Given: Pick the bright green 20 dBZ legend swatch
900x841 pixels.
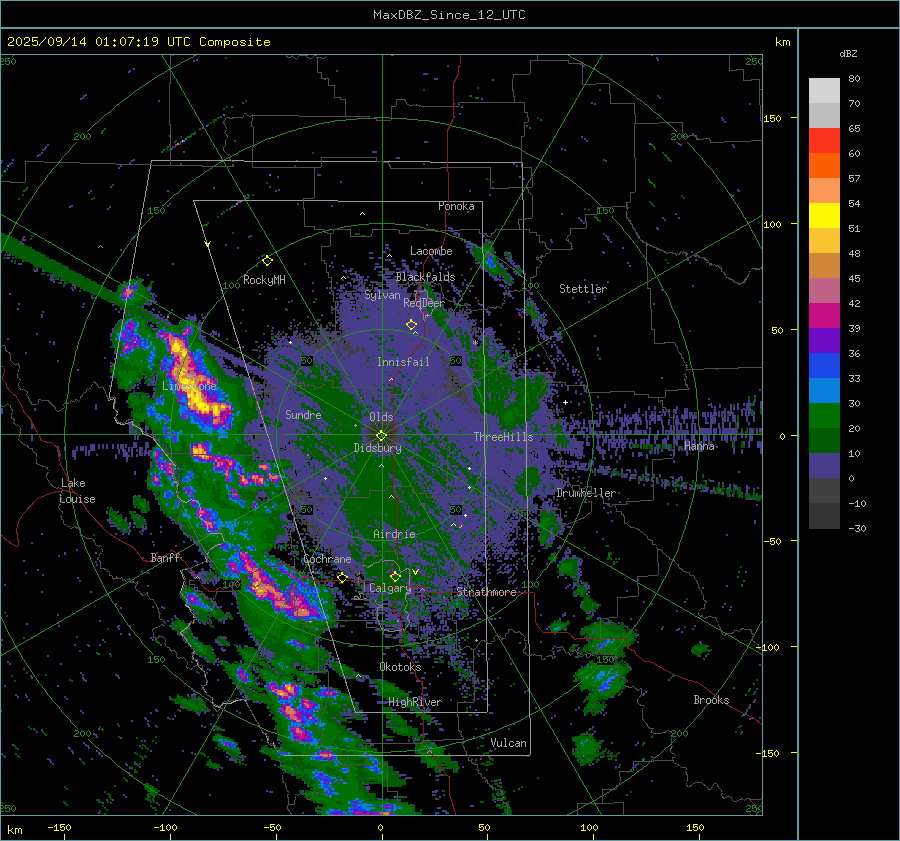Looking at the screenshot, I should point(824,416).
